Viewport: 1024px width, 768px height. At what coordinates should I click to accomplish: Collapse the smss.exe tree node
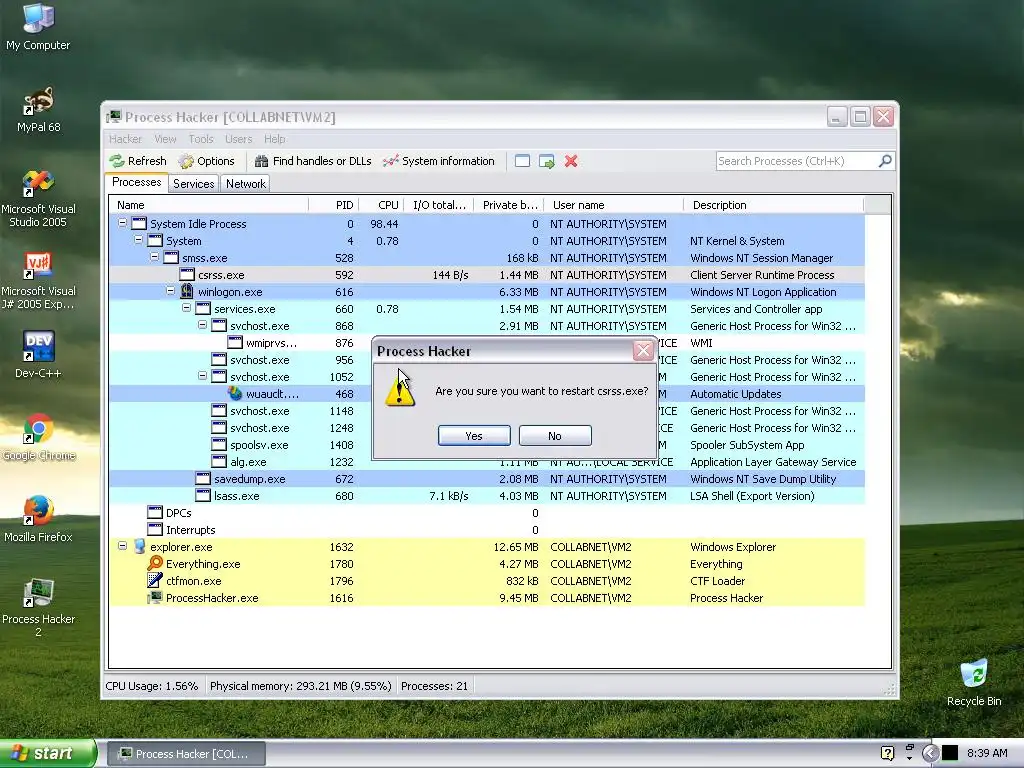tap(154, 257)
